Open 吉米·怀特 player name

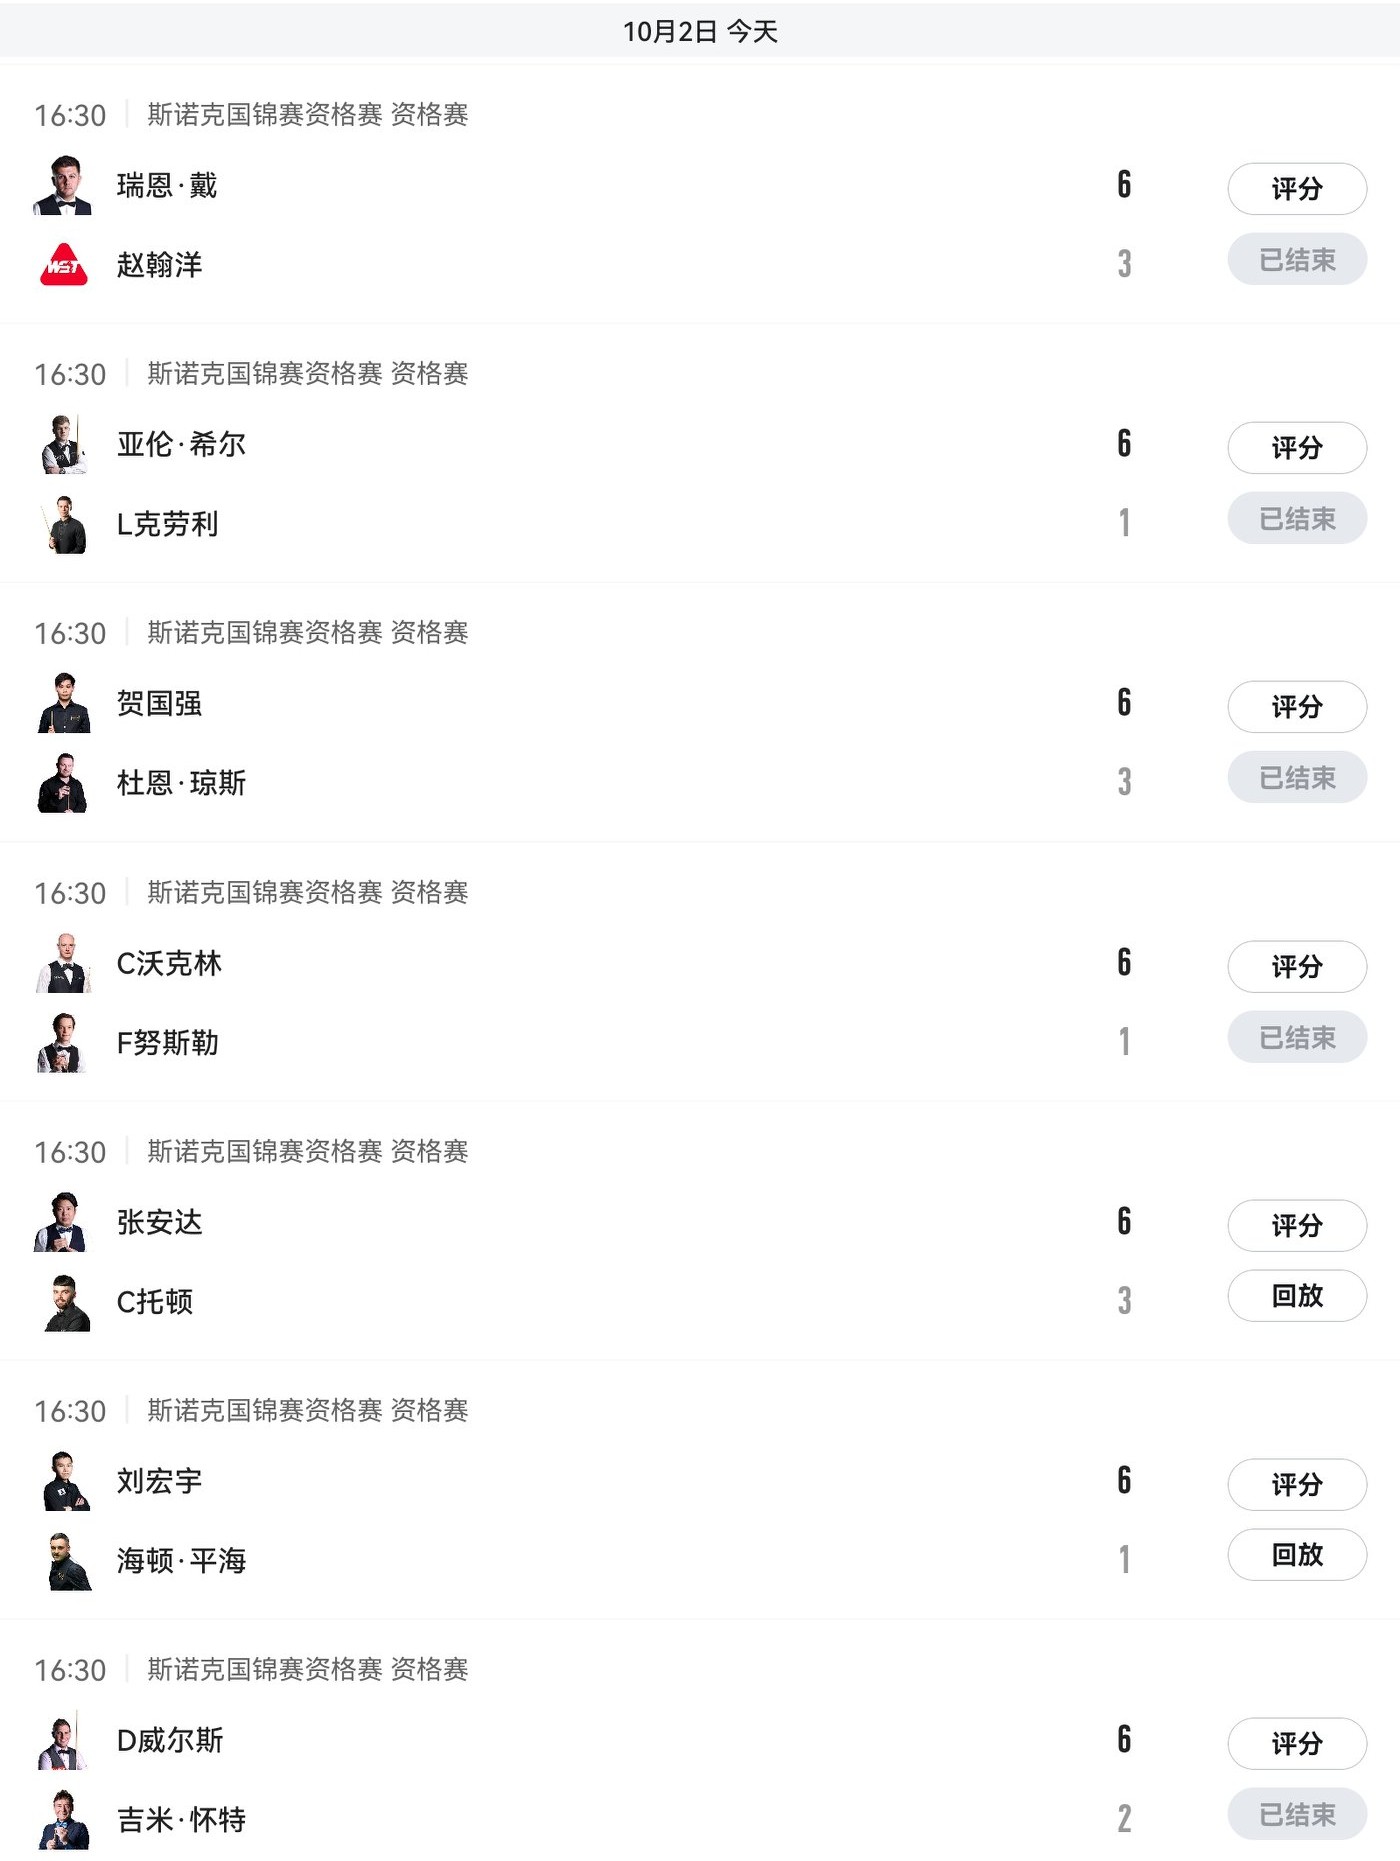point(181,1820)
